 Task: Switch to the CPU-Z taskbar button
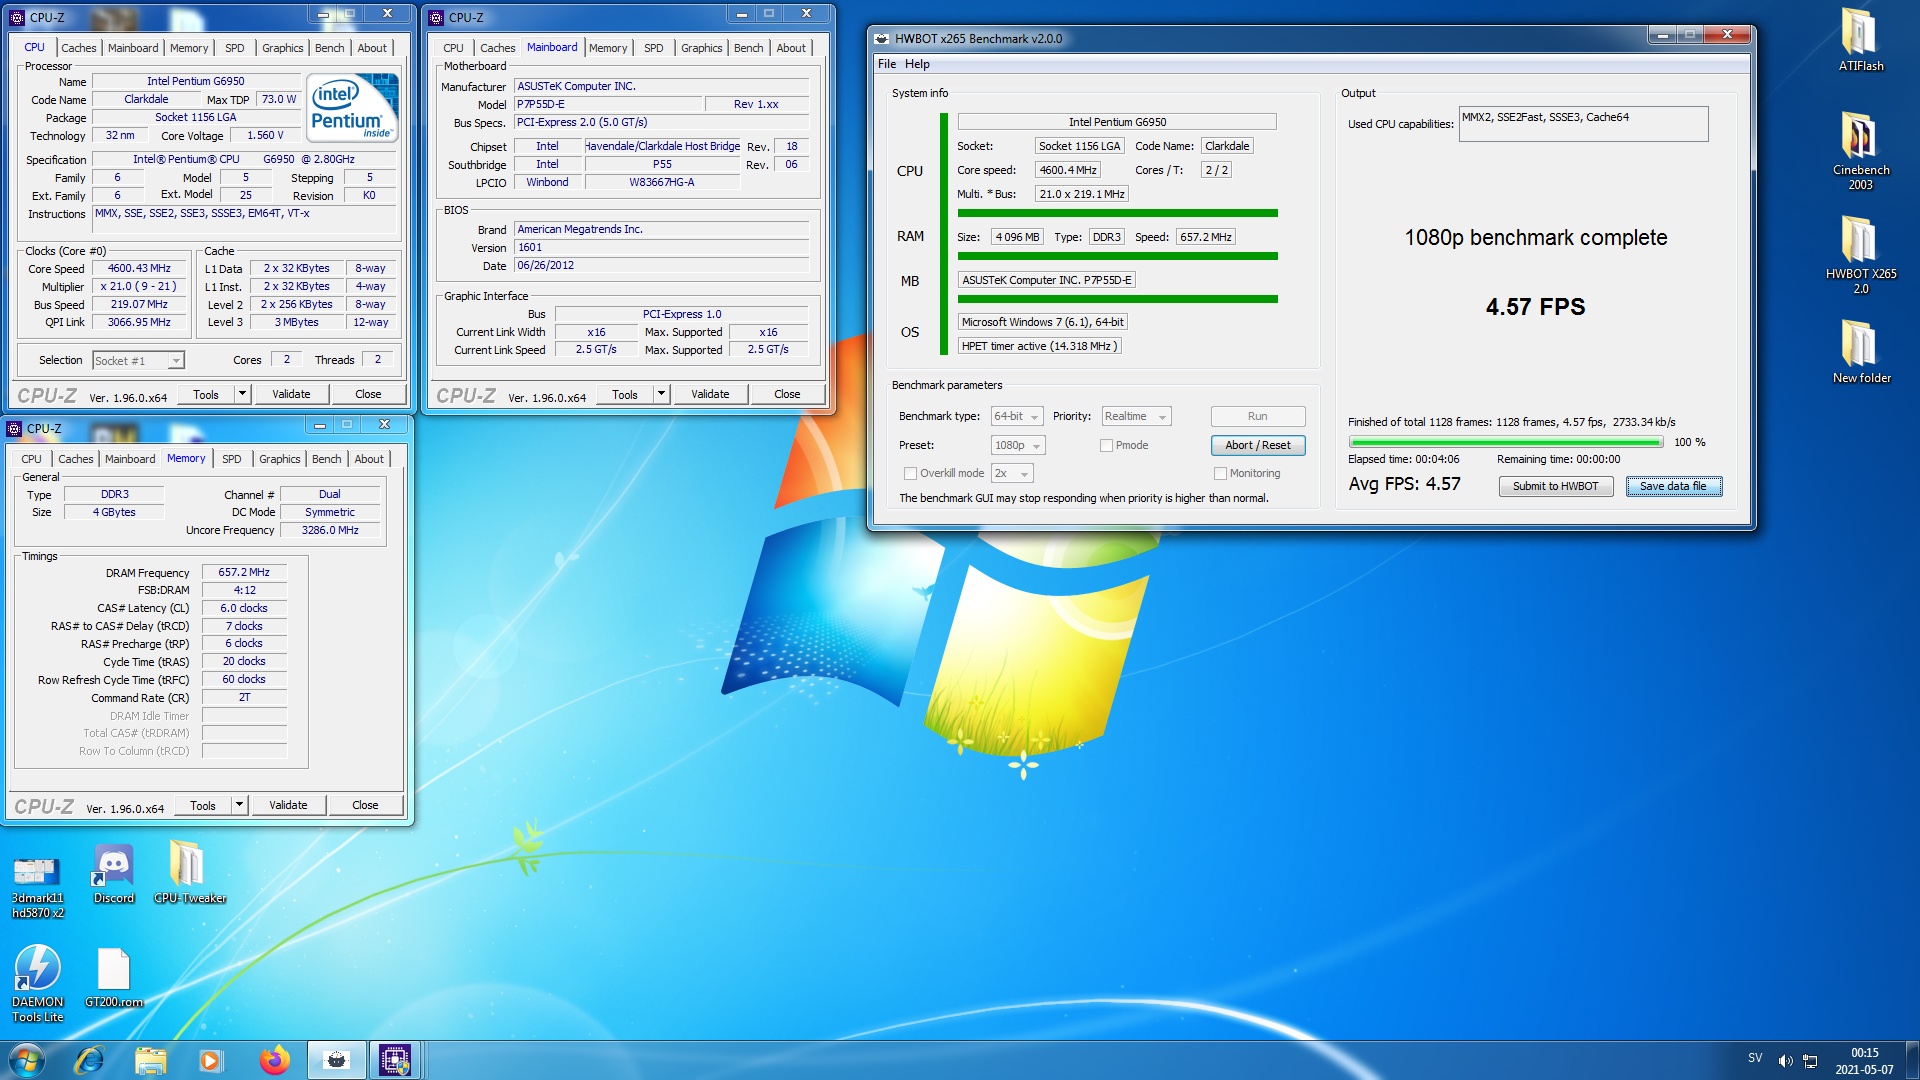[395, 1060]
